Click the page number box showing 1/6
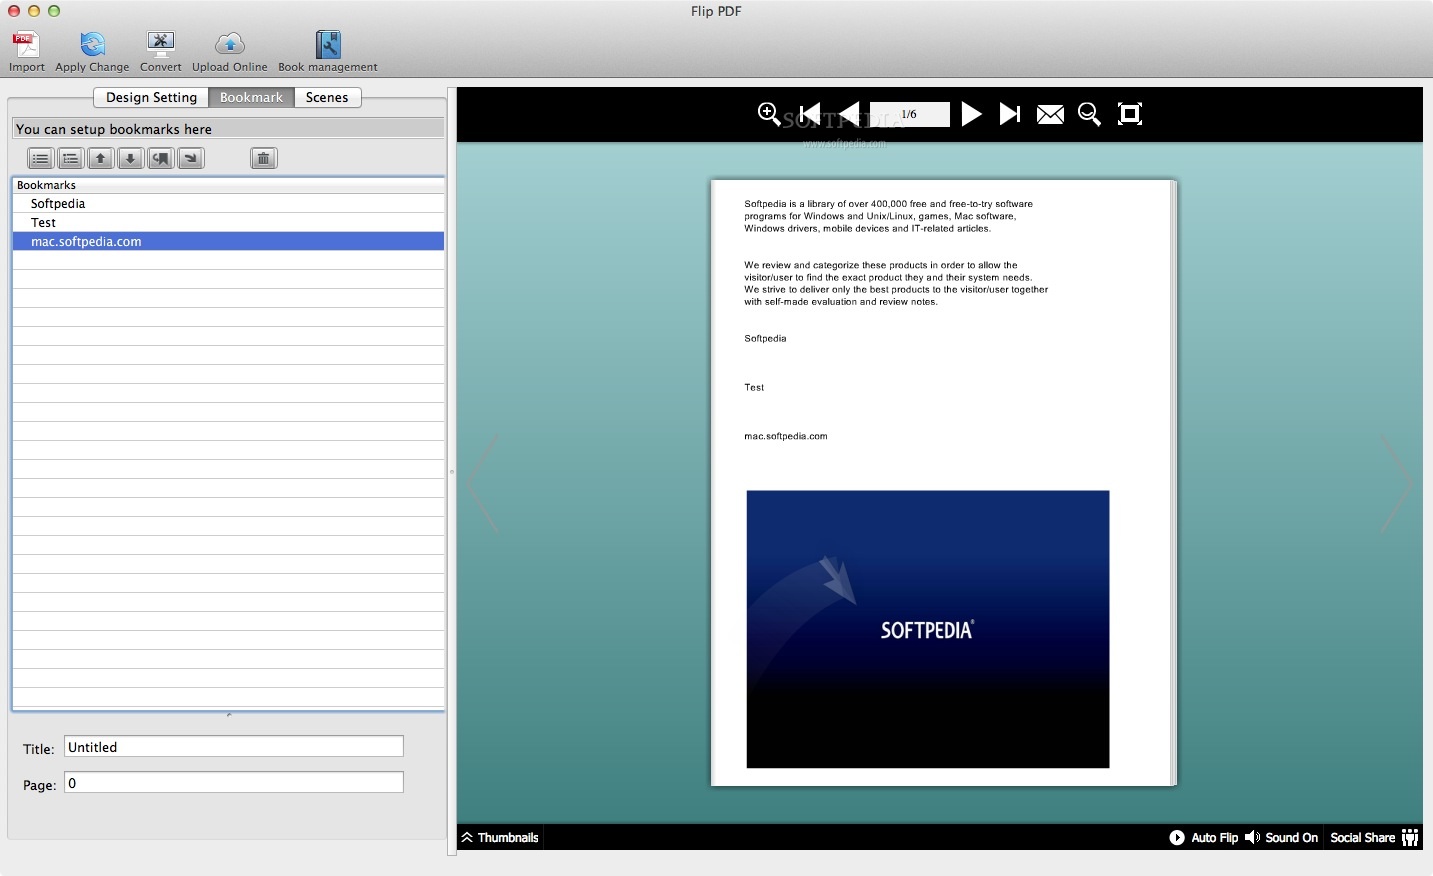 909,114
